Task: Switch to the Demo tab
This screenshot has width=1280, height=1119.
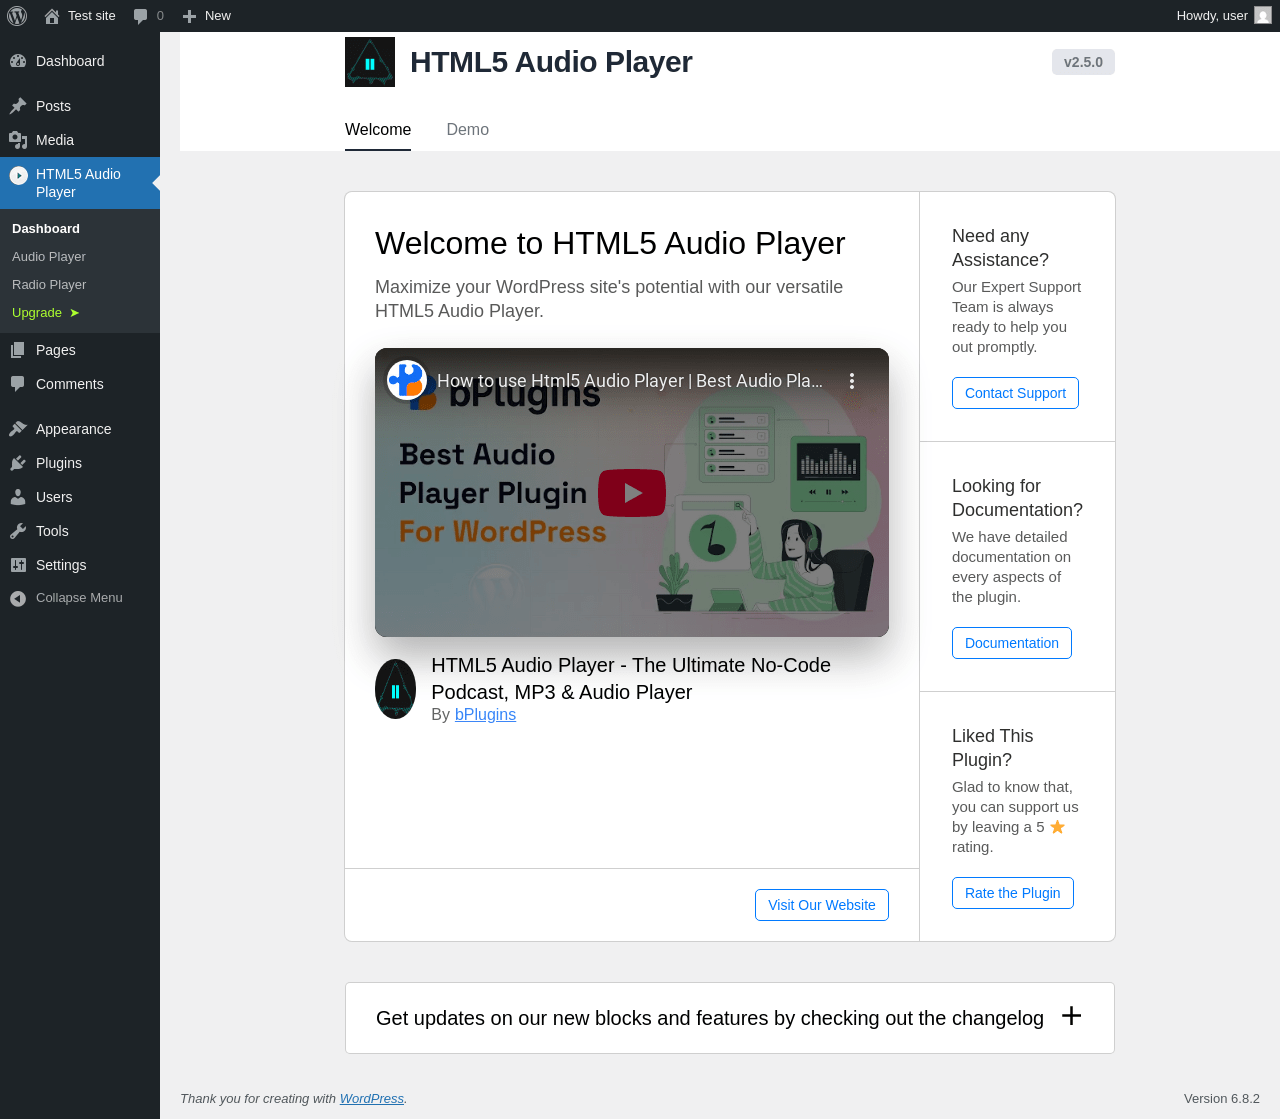Action: click(467, 130)
